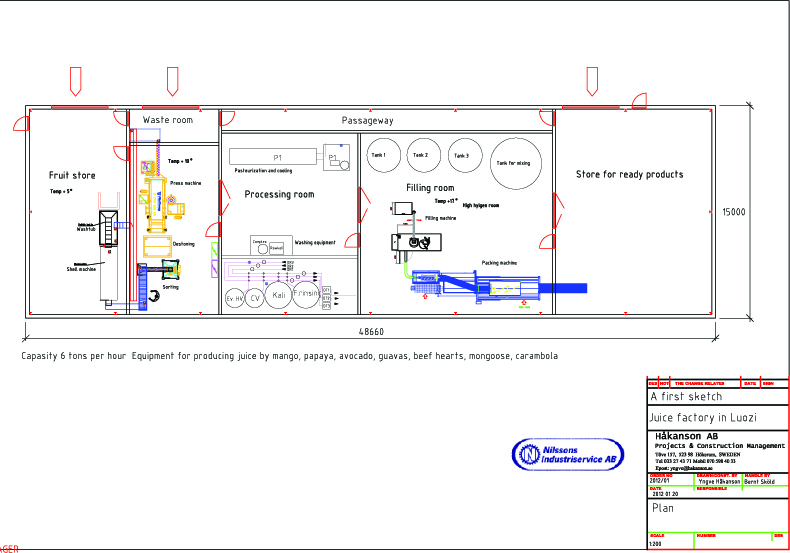The height and width of the screenshot is (553, 790).
Task: Click the Kali tank circle
Action: point(281,298)
